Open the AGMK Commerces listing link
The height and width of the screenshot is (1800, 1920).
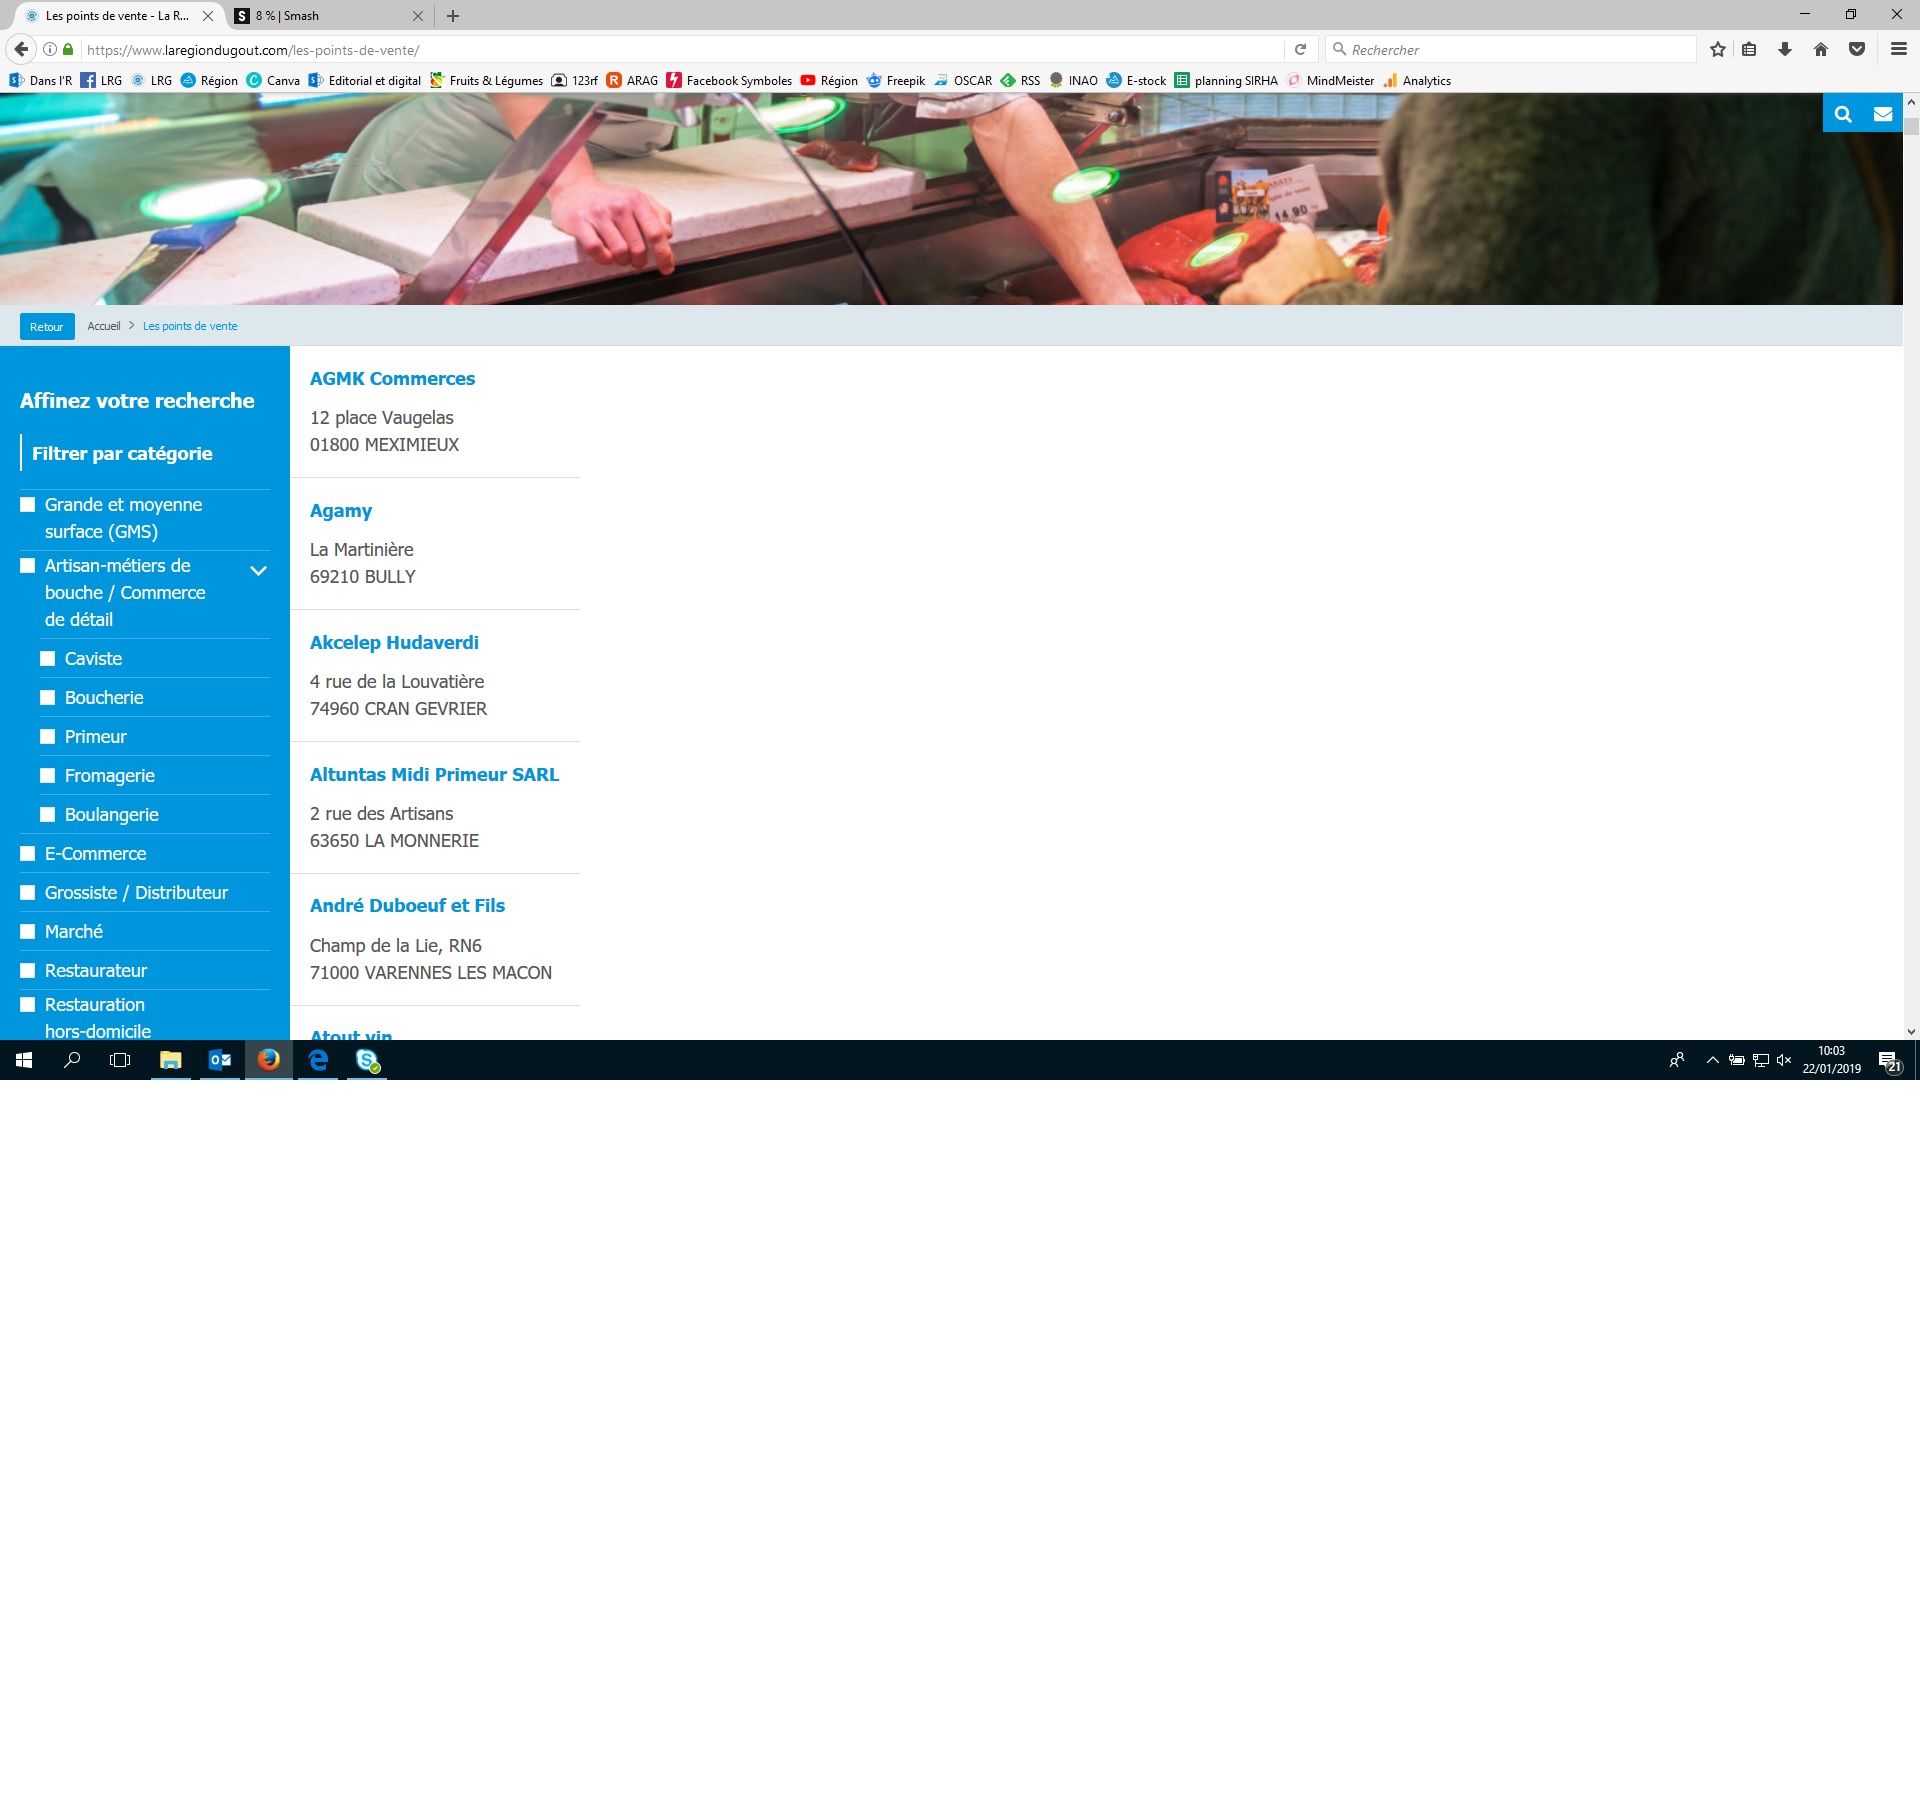(x=392, y=379)
